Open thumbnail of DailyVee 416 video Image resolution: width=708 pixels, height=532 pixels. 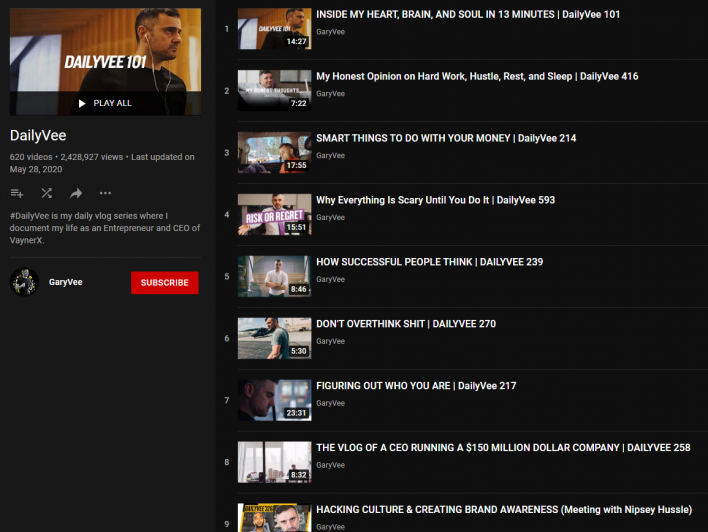pos(275,91)
